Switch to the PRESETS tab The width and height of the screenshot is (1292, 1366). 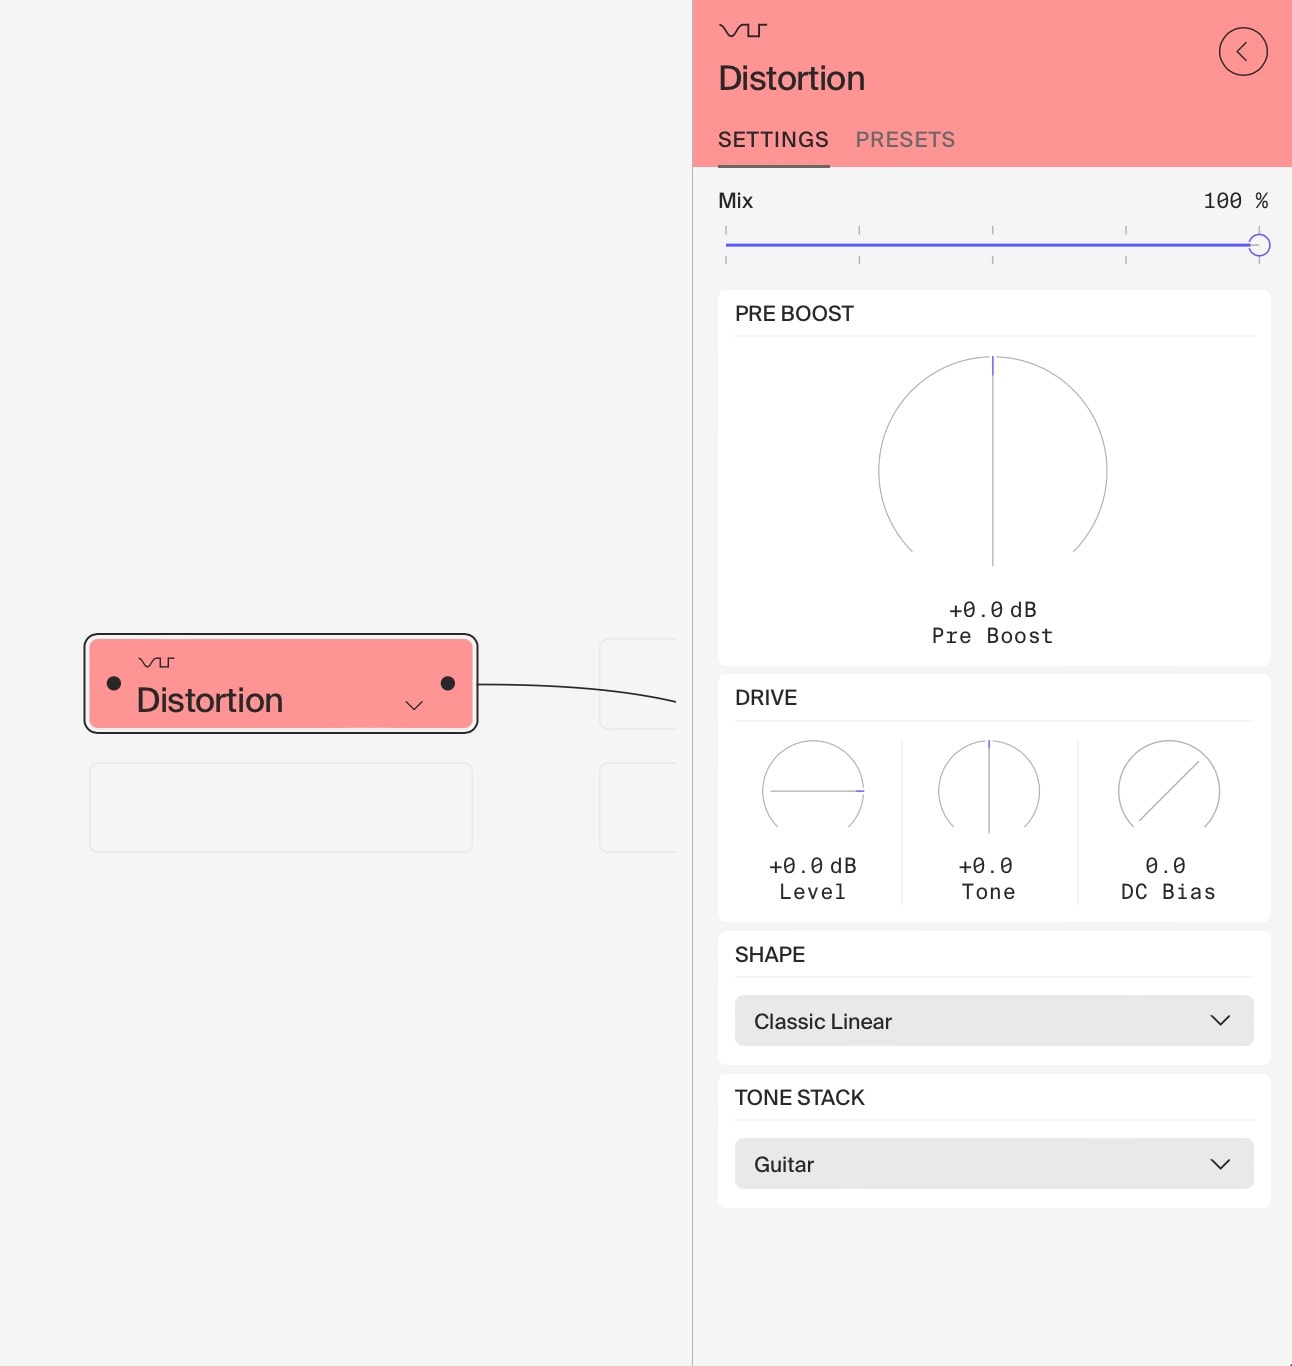[x=904, y=139]
